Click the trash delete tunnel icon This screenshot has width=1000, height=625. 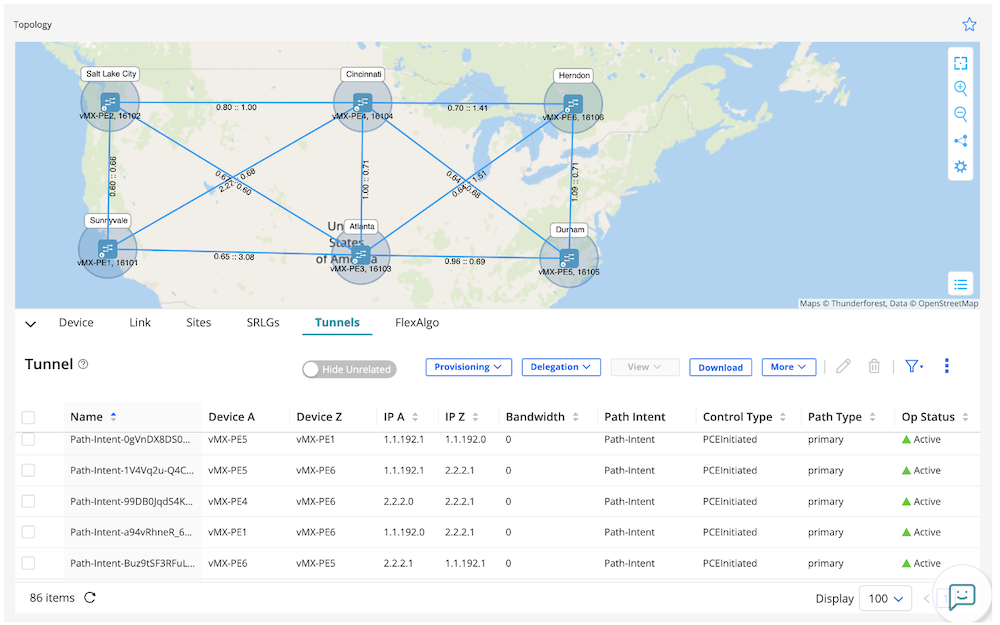(x=874, y=366)
